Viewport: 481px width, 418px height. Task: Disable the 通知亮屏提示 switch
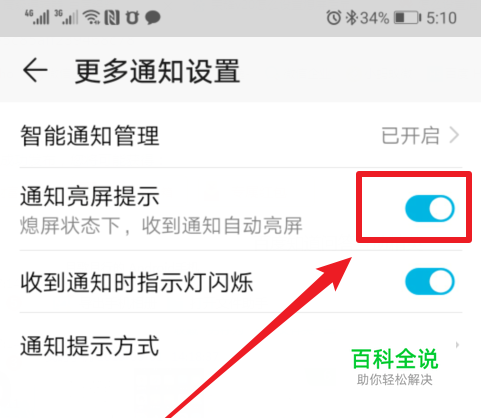[x=430, y=209]
